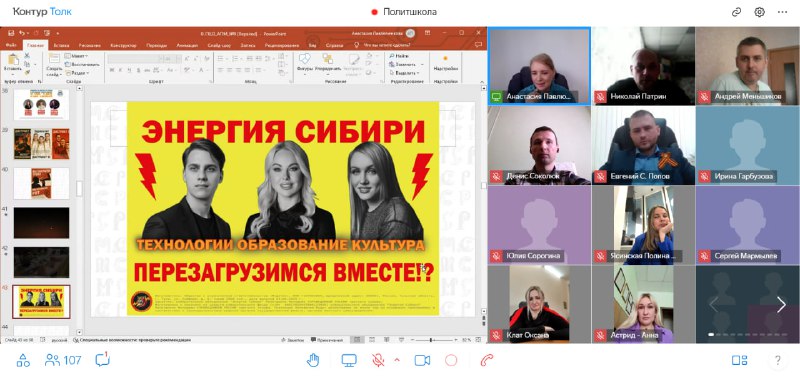Click the Контур Толк logo
Image resolution: width=800 pixels, height=376 pixels.
click(42, 11)
